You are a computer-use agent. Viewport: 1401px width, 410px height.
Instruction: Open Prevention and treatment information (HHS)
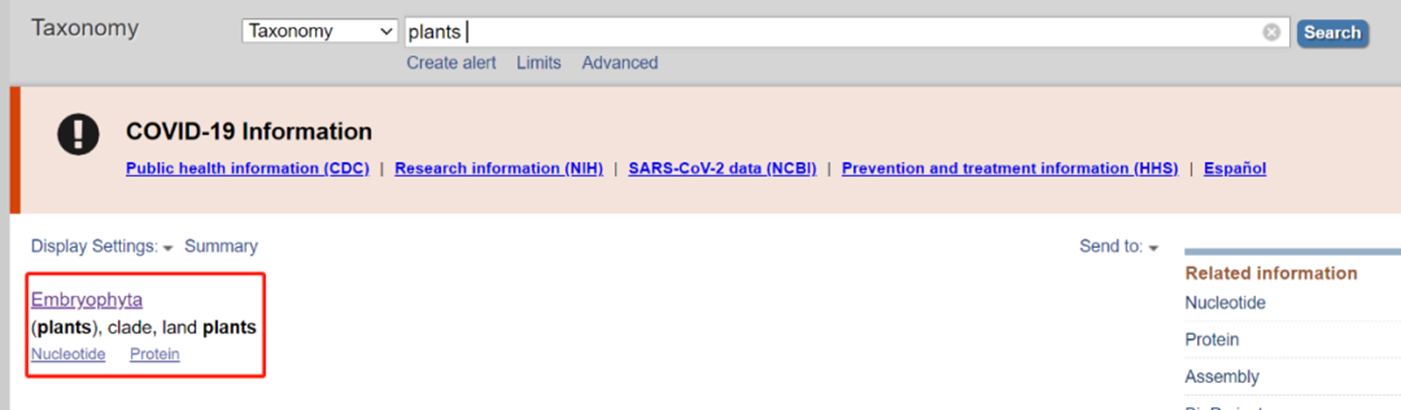(1010, 168)
